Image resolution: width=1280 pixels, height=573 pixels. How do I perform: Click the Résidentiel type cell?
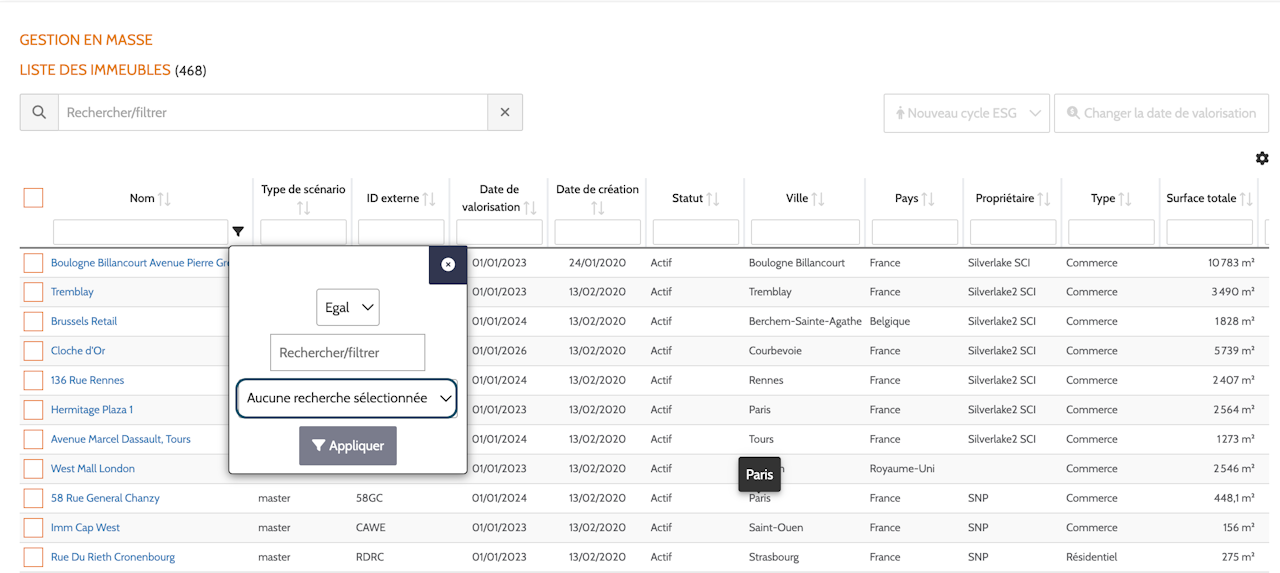1092,557
